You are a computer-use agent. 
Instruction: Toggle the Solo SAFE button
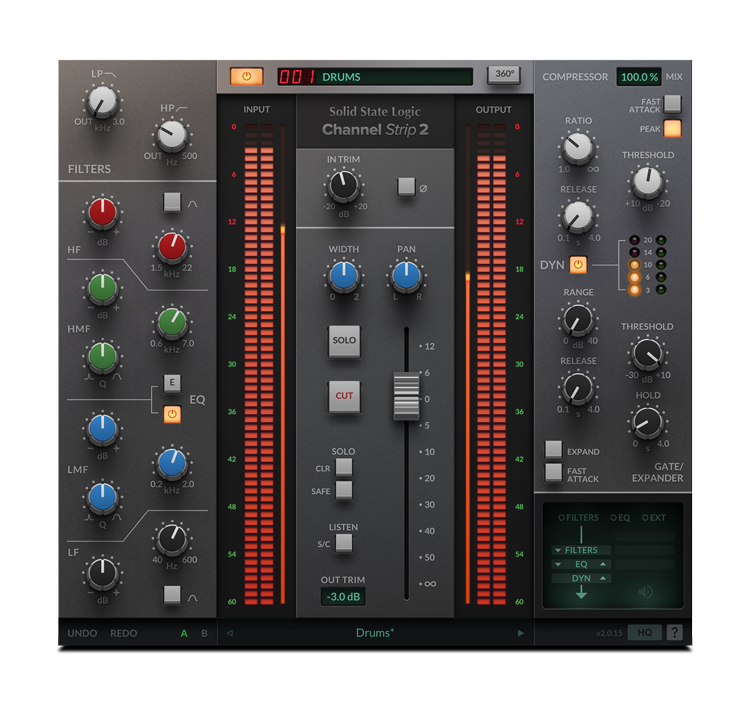(344, 490)
